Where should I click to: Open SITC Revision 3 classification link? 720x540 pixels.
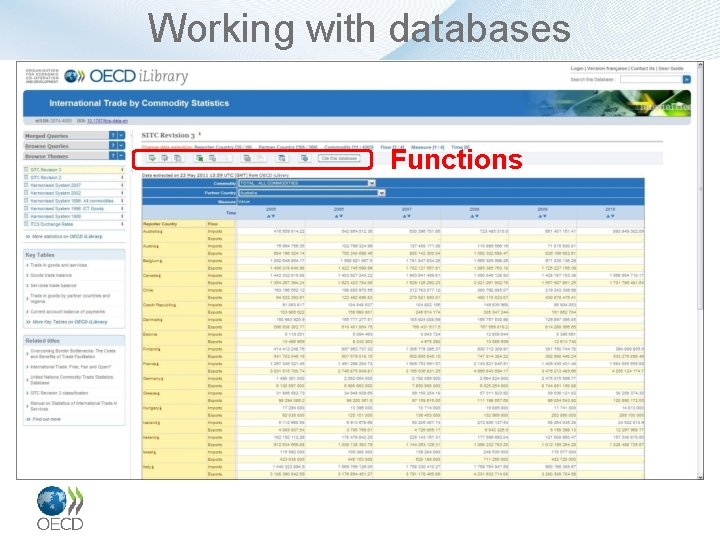coord(59,393)
